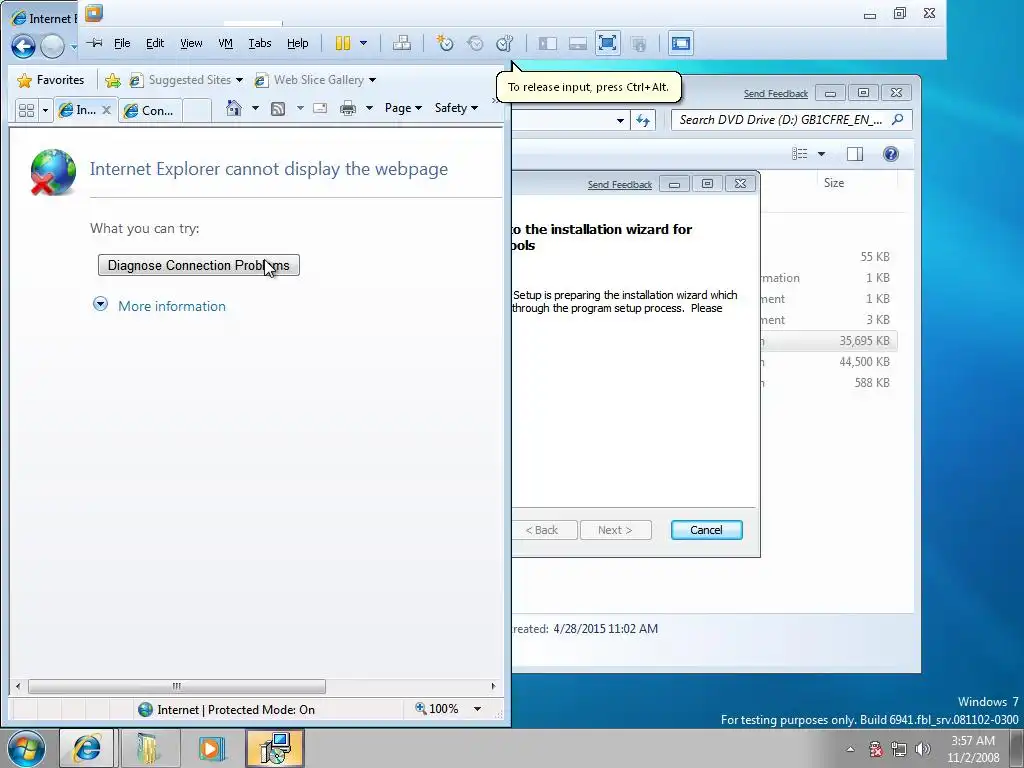Viewport: 1024px width, 768px height.
Task: Toggle the Explorer preview pane
Action: (x=854, y=153)
